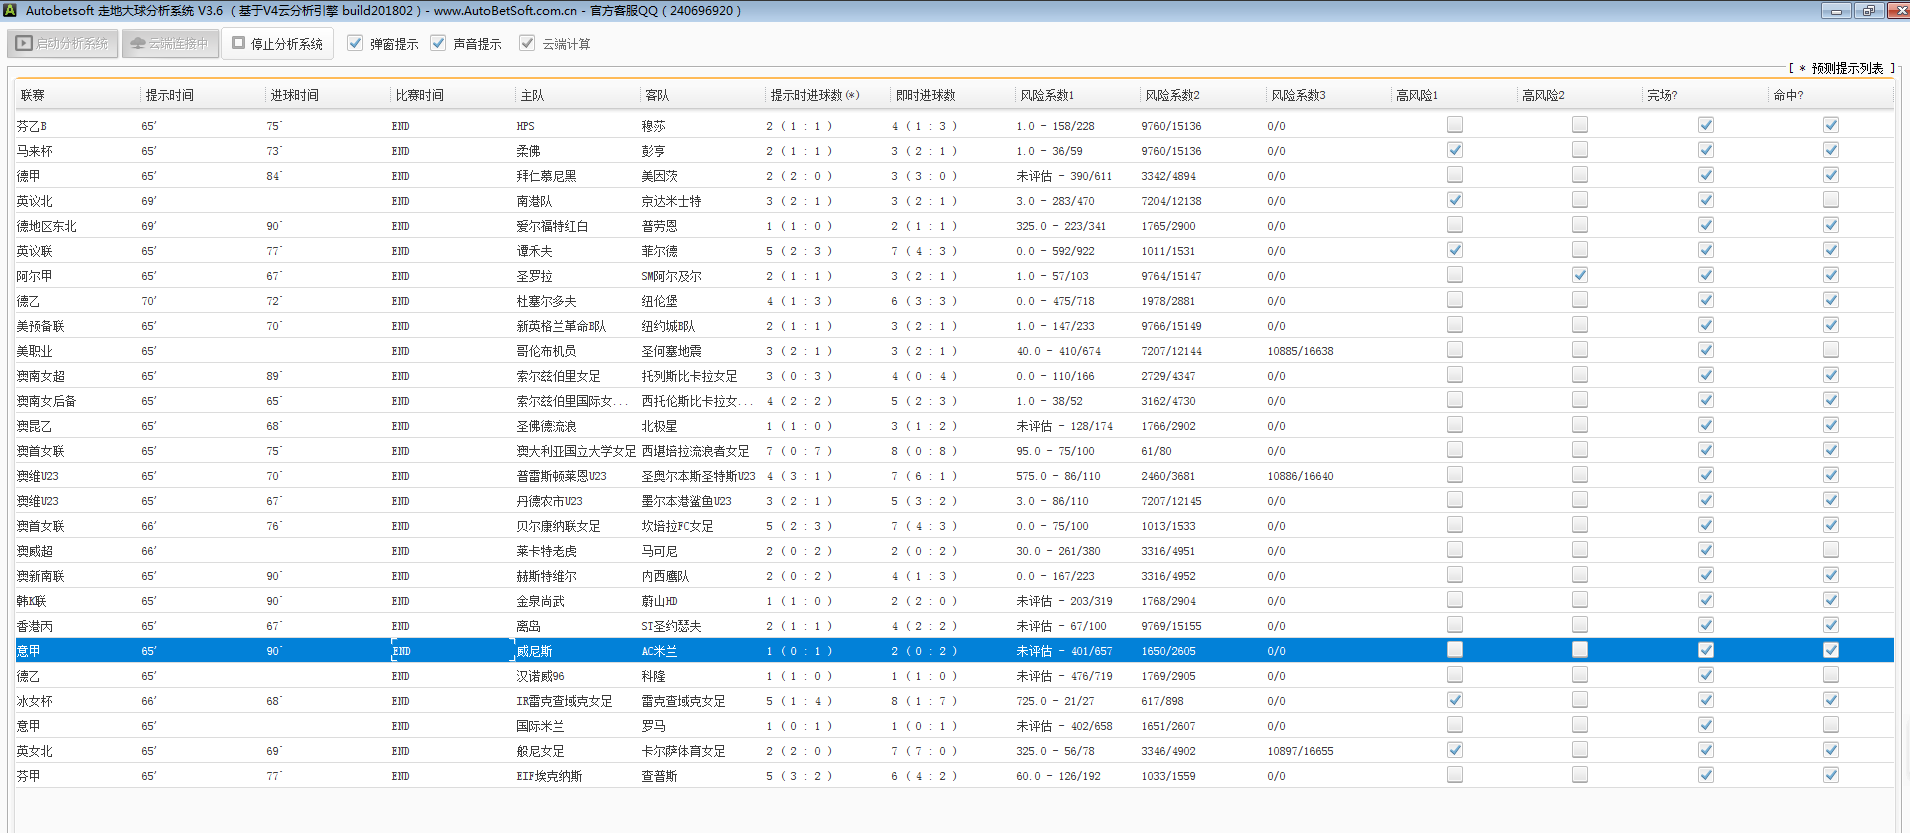The width and height of the screenshot is (1910, 833).
Task: Select the 拜仁慕尼黑 match row
Action: point(546,176)
